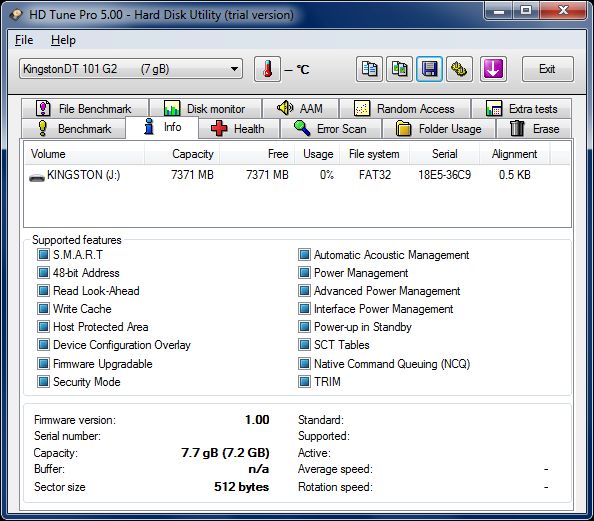Viewport: 594px width, 521px height.
Task: Copy info to clipboard using first toolbar icon
Action: click(x=369, y=69)
